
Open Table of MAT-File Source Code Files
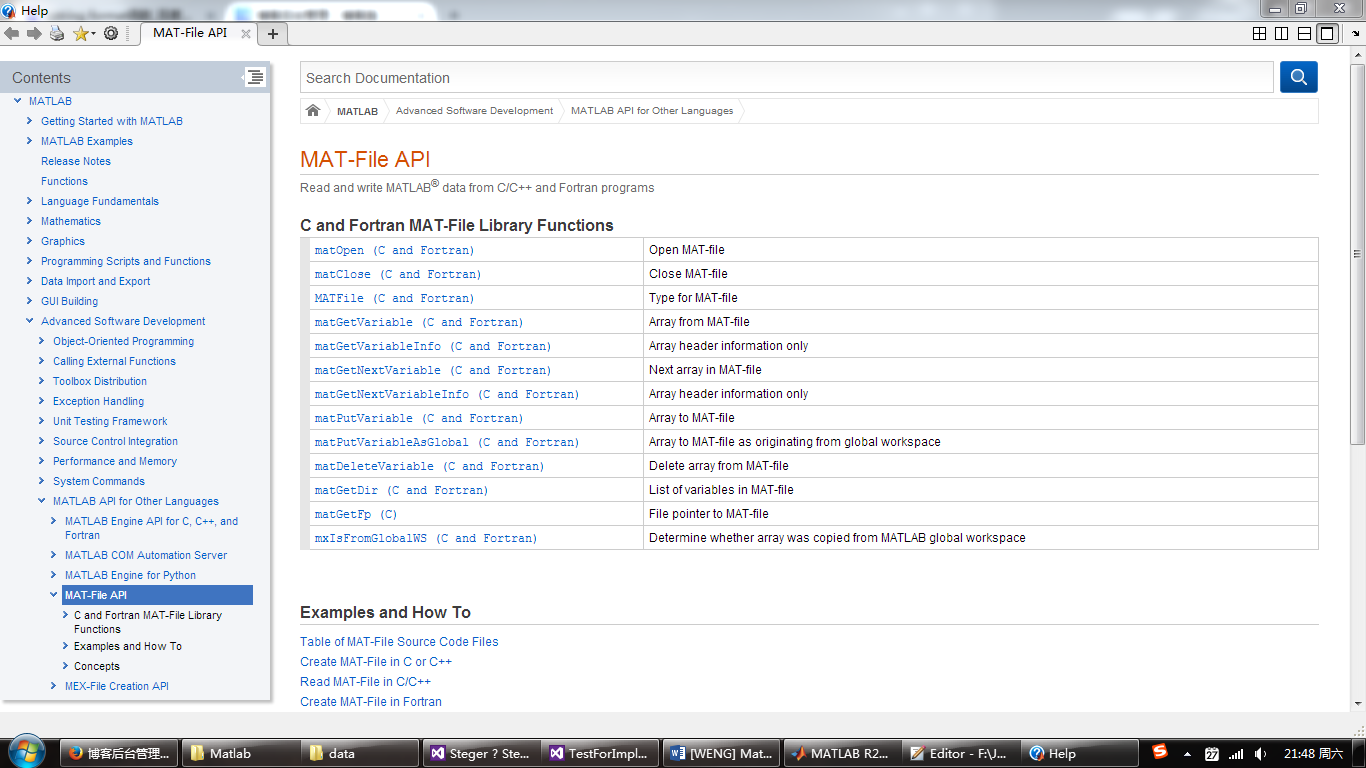click(x=399, y=642)
